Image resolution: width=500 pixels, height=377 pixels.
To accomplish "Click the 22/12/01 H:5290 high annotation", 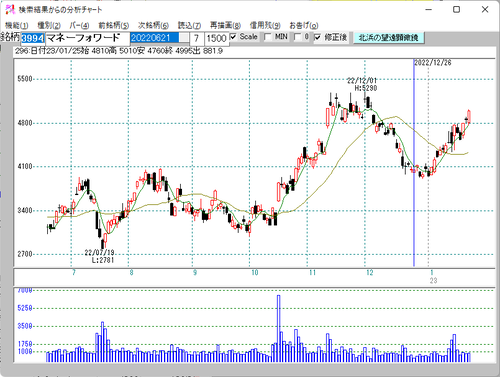I will click(x=362, y=84).
